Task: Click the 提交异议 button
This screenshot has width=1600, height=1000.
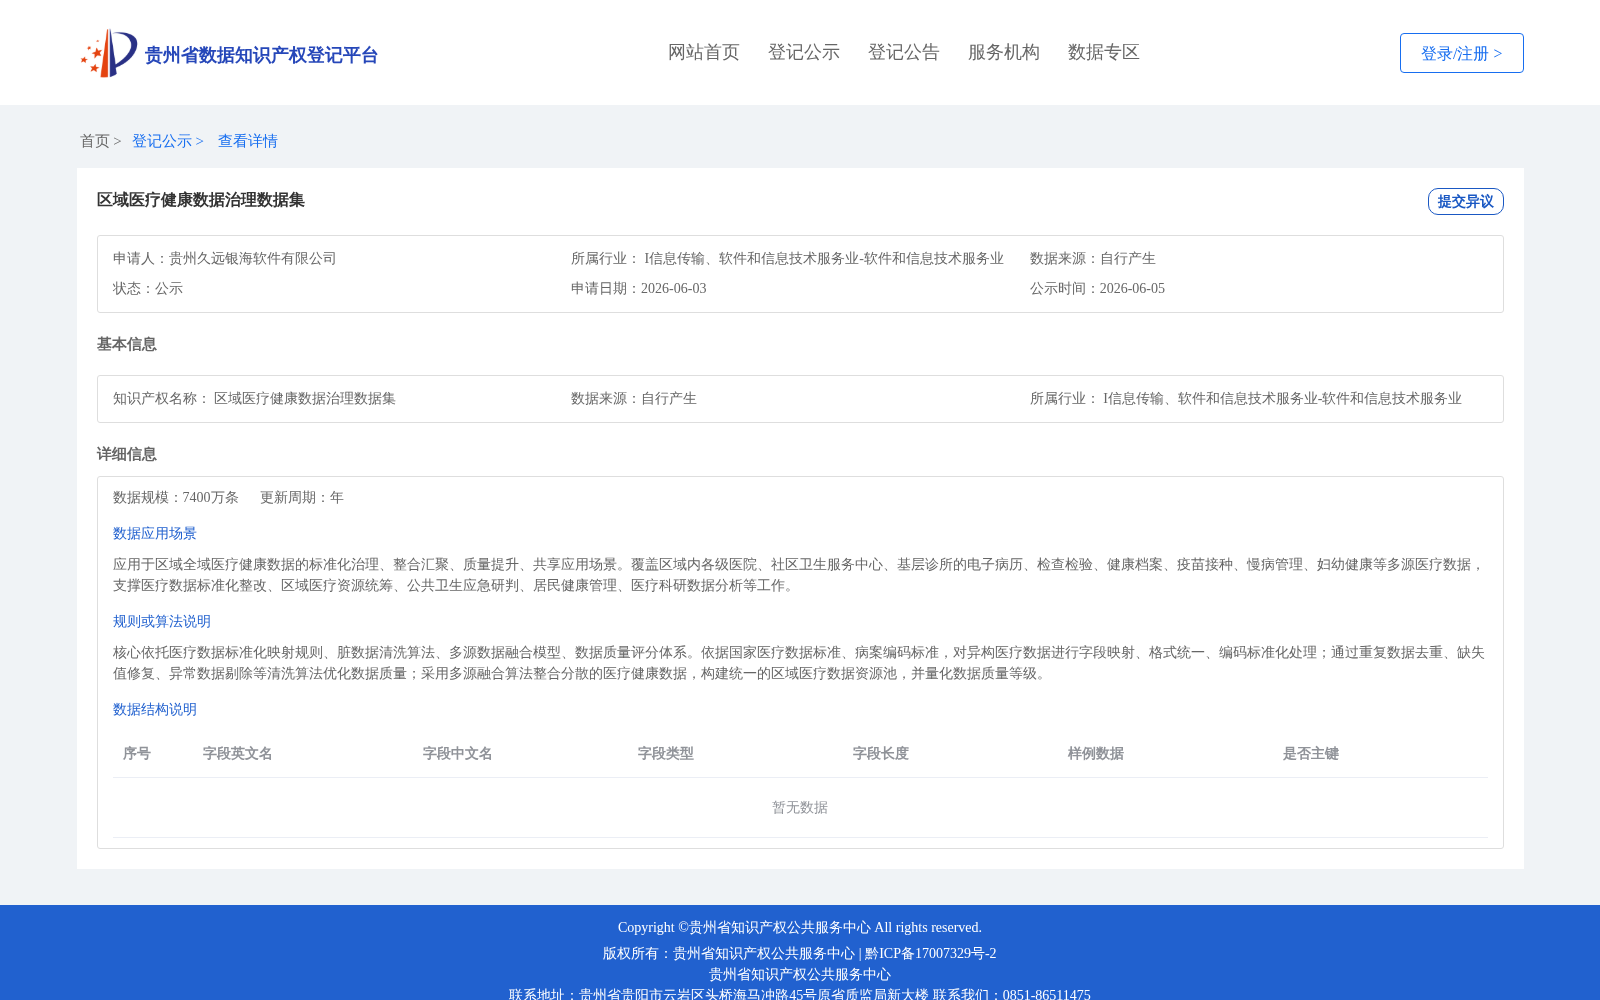Action: pyautogui.click(x=1465, y=201)
